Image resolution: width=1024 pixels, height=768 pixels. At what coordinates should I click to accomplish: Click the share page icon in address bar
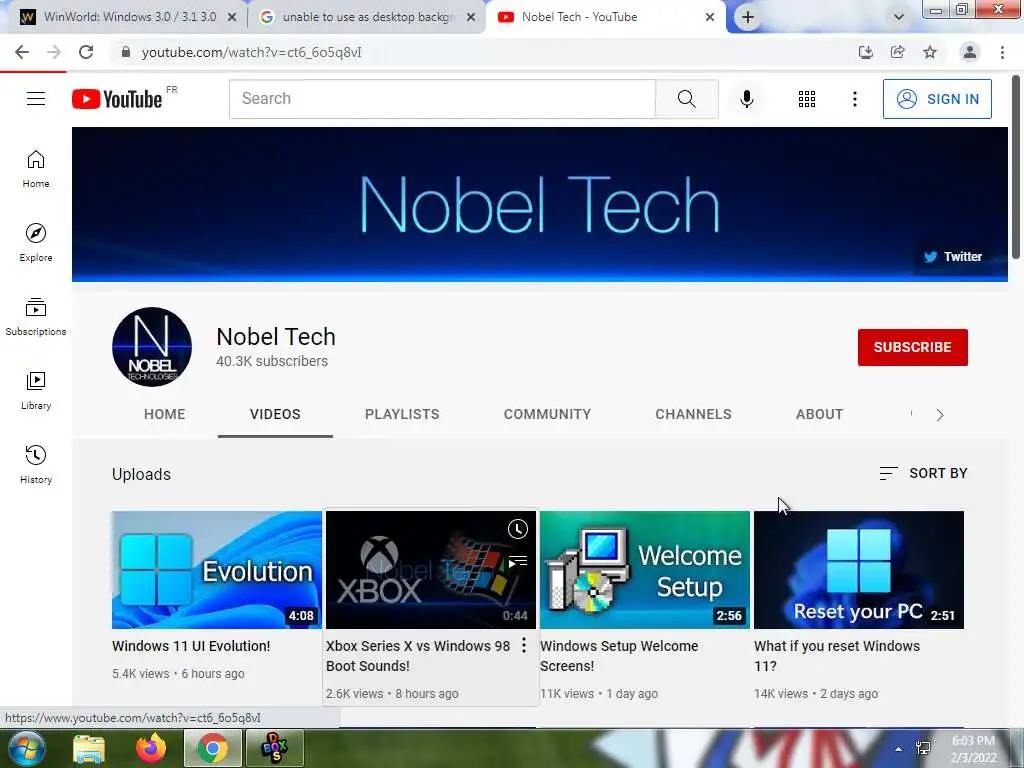[x=898, y=52]
